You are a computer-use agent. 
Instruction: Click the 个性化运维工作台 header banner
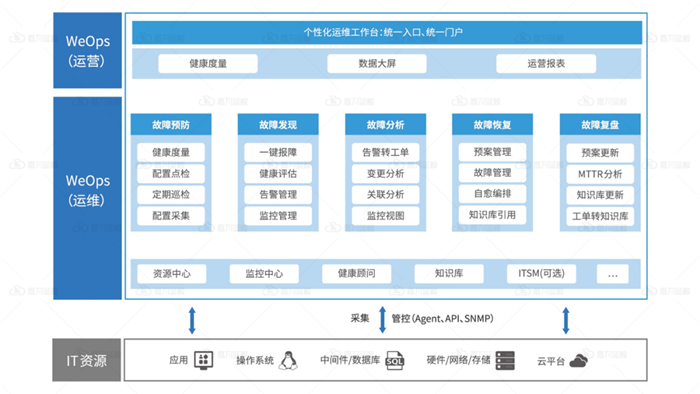[387, 33]
